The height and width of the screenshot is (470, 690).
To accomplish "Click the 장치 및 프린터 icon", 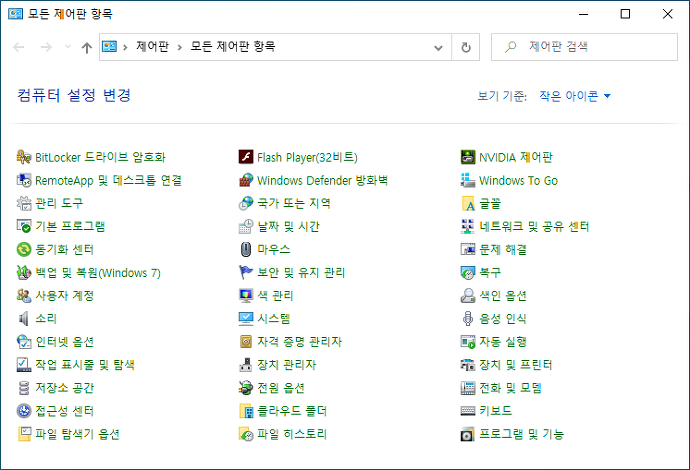I will 468,365.
